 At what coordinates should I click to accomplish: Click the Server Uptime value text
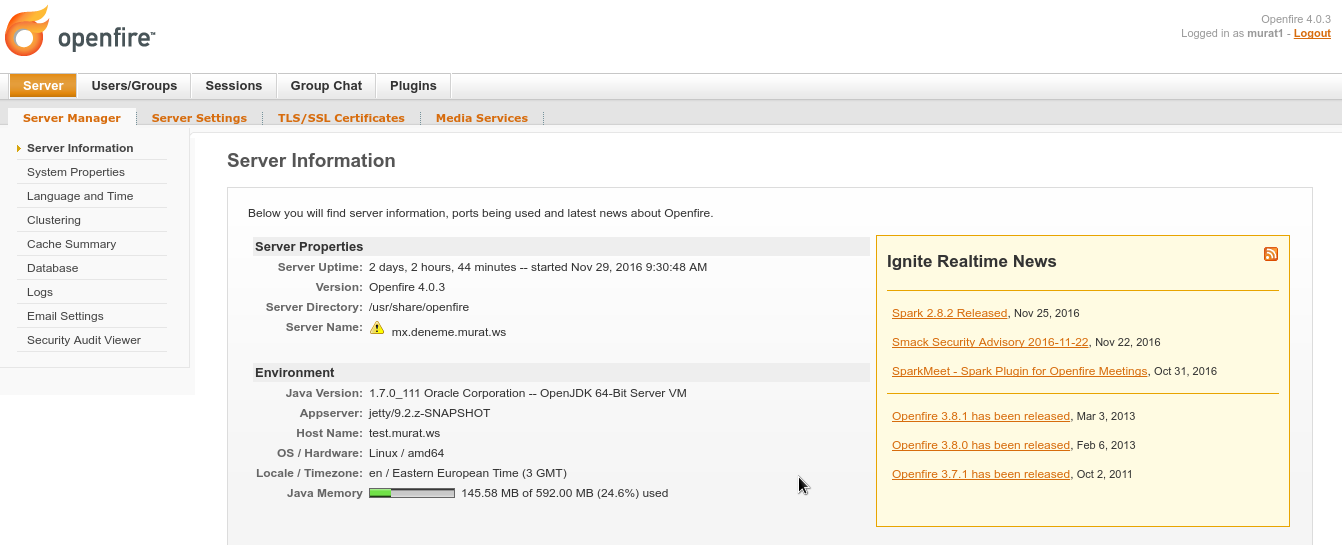[538, 267]
